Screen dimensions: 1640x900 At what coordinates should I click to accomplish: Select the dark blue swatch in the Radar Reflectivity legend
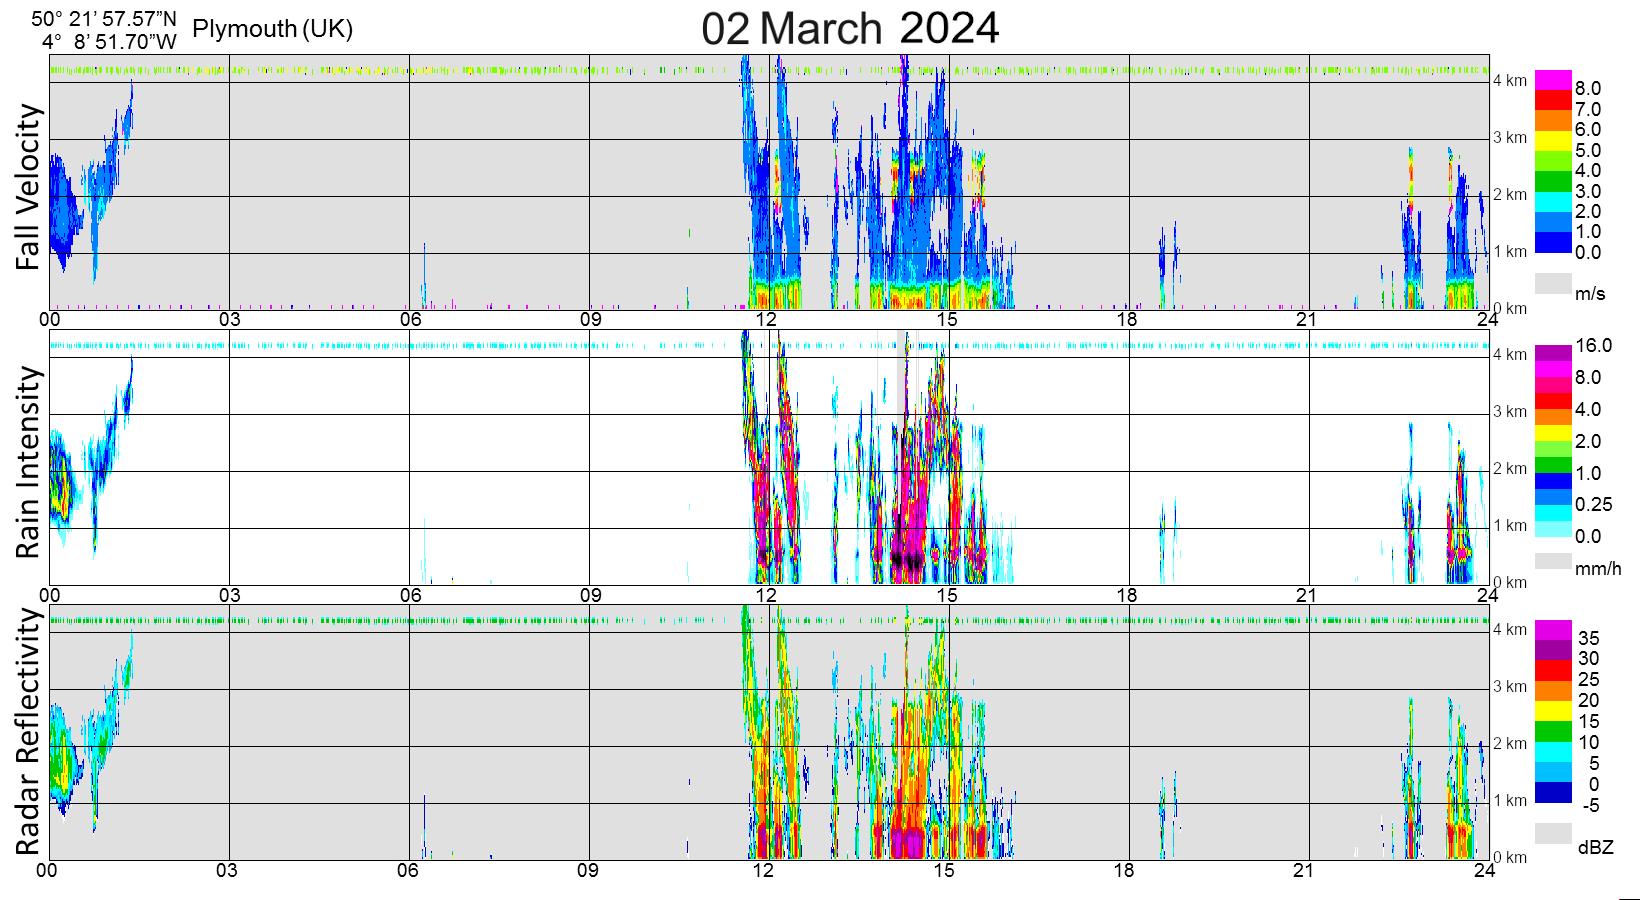pyautogui.click(x=1553, y=793)
